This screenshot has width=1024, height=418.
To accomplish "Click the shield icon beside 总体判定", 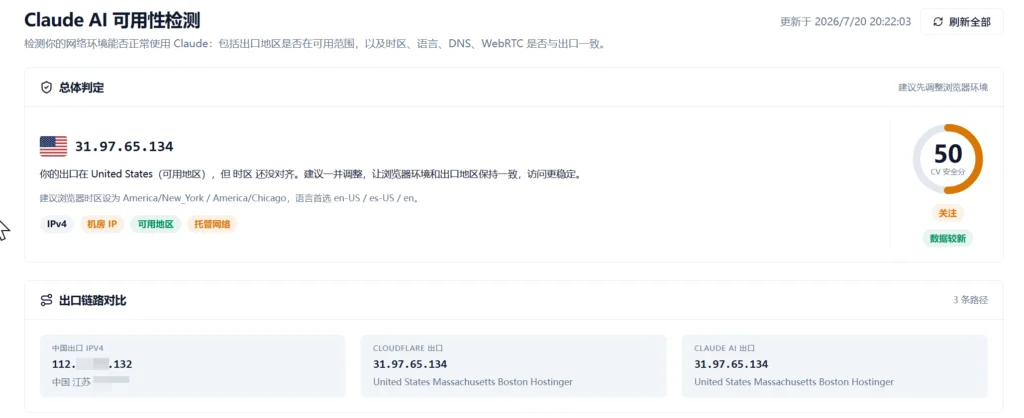I will (46, 88).
